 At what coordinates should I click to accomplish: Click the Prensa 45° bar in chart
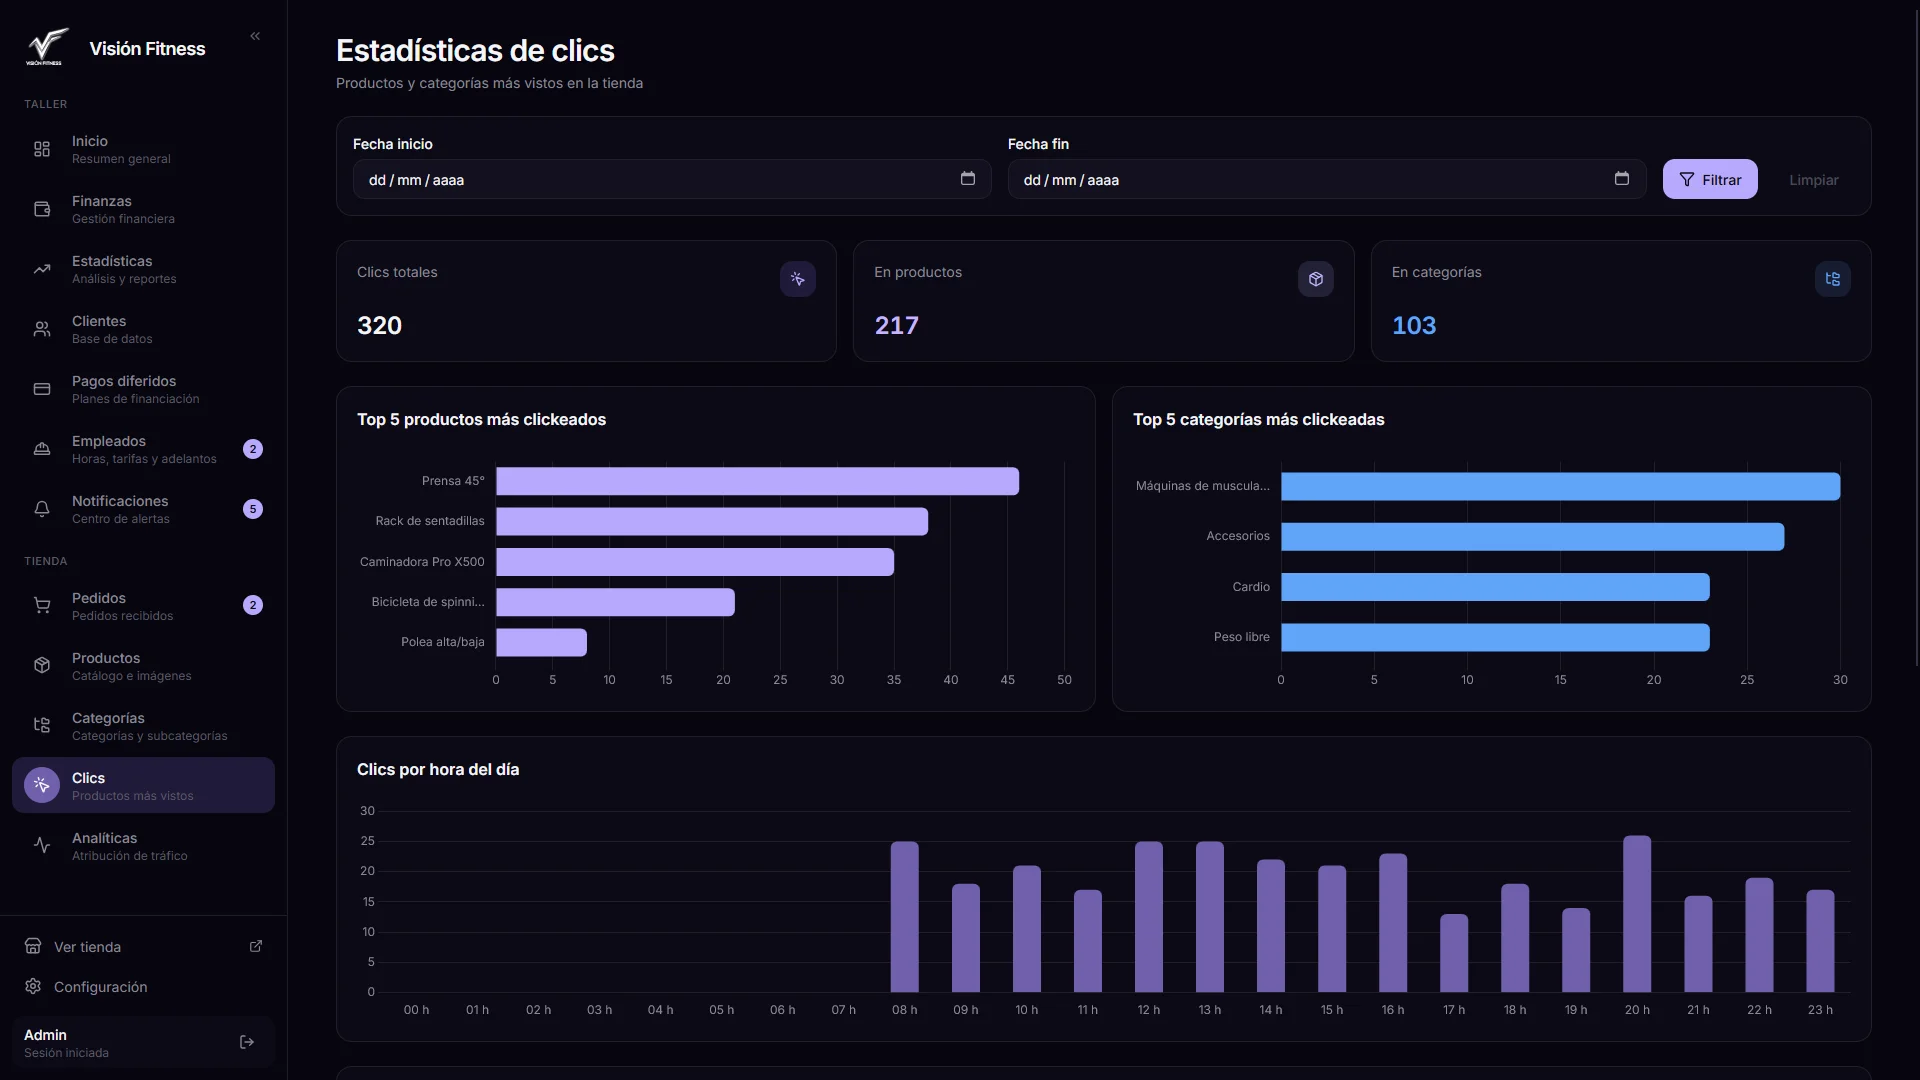pyautogui.click(x=757, y=481)
